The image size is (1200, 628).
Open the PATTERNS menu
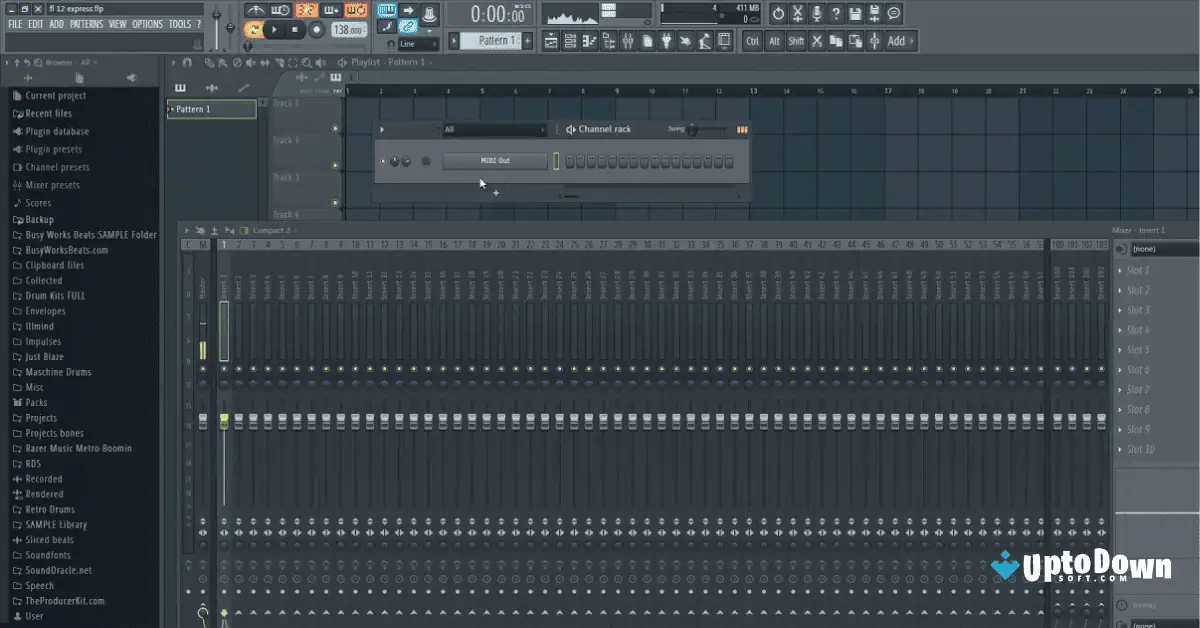87,23
